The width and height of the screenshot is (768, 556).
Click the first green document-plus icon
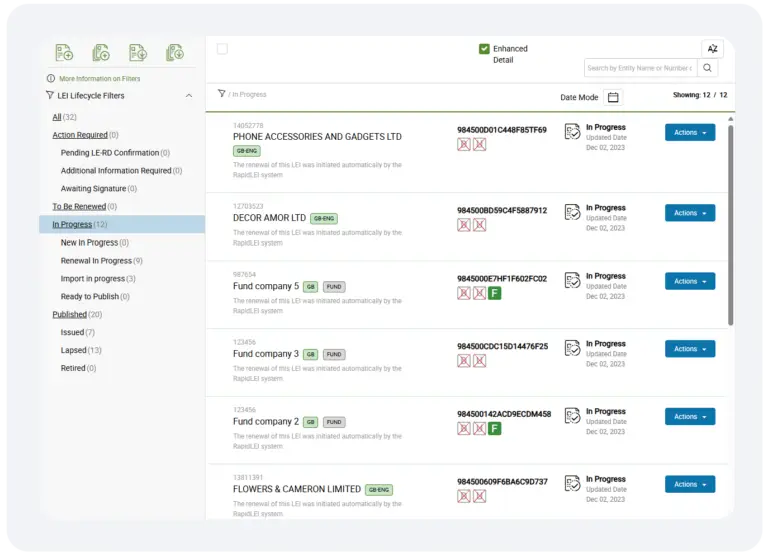click(x=64, y=53)
